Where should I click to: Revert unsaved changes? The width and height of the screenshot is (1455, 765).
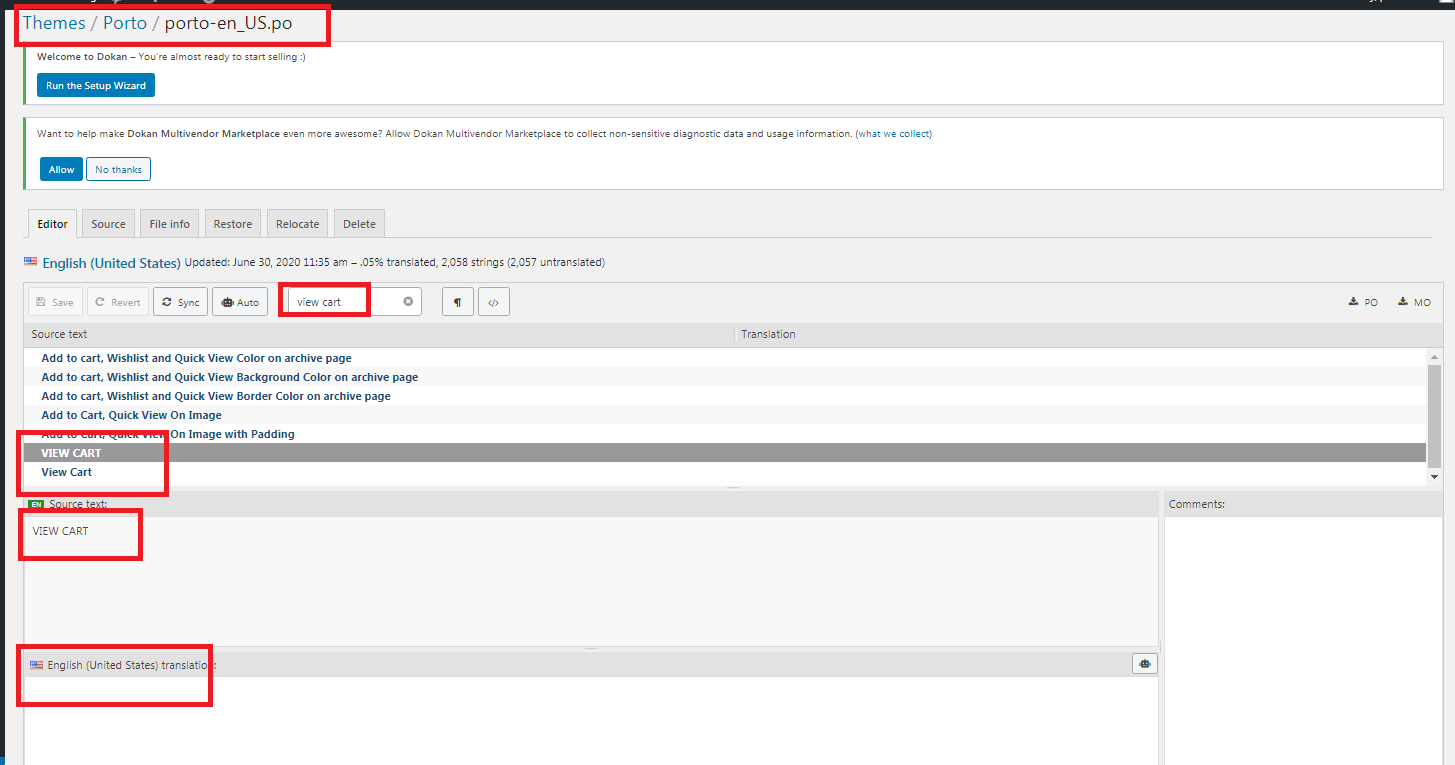tap(118, 302)
